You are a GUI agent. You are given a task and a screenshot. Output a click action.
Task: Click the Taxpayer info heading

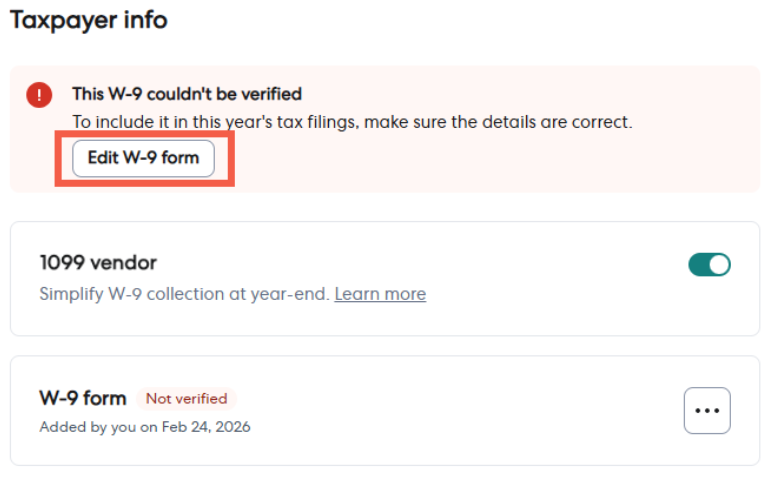pos(89,20)
